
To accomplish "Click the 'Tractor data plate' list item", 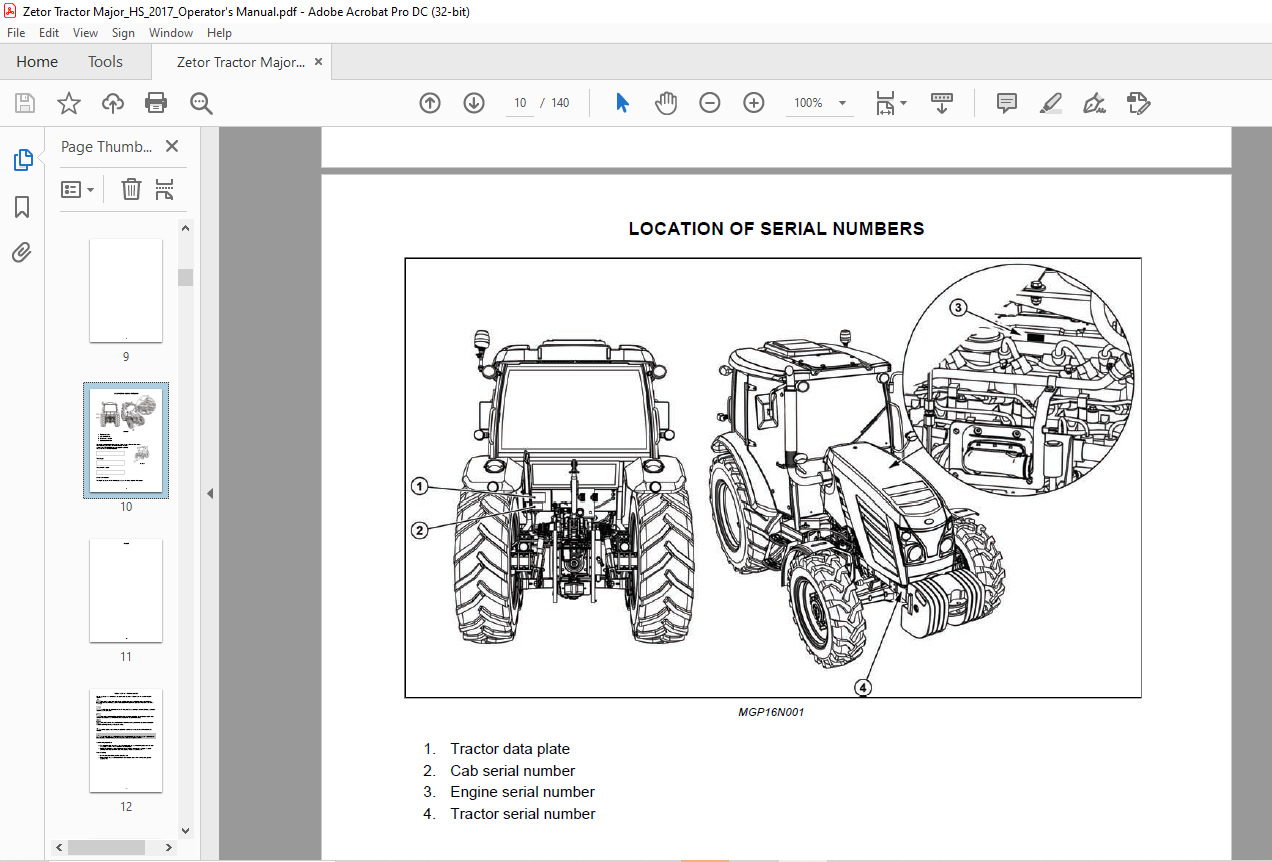I will [510, 749].
